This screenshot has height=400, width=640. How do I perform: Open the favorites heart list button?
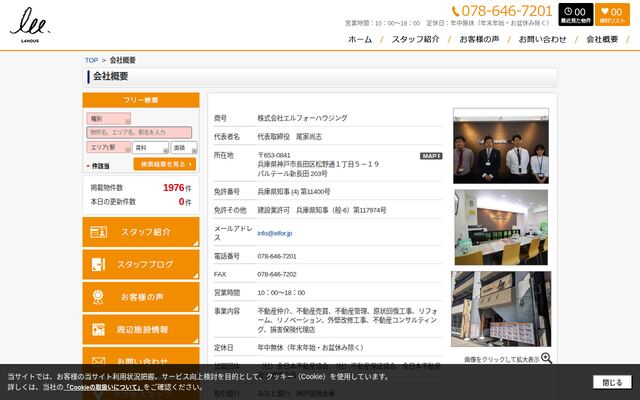pos(612,14)
